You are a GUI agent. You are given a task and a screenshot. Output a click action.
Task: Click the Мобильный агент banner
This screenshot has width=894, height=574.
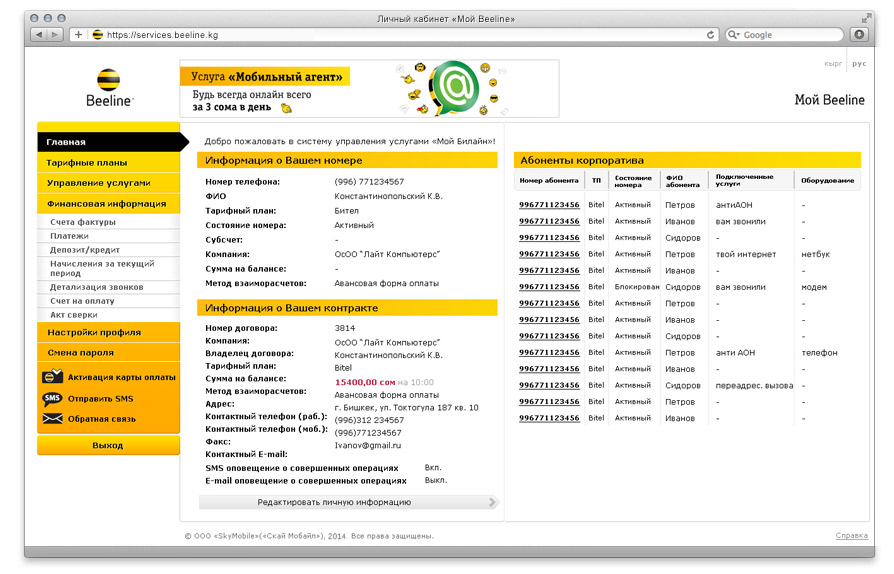point(369,88)
